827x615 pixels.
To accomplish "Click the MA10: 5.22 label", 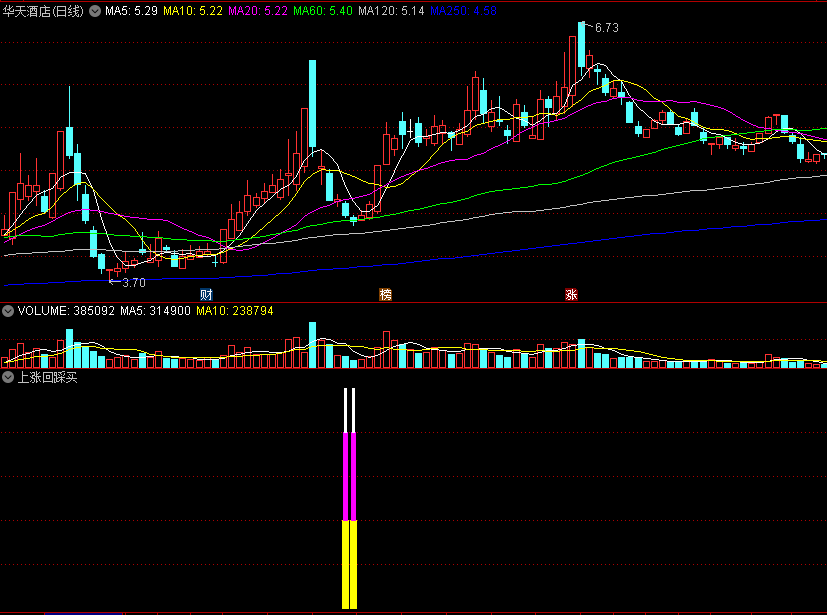I will pyautogui.click(x=193, y=11).
